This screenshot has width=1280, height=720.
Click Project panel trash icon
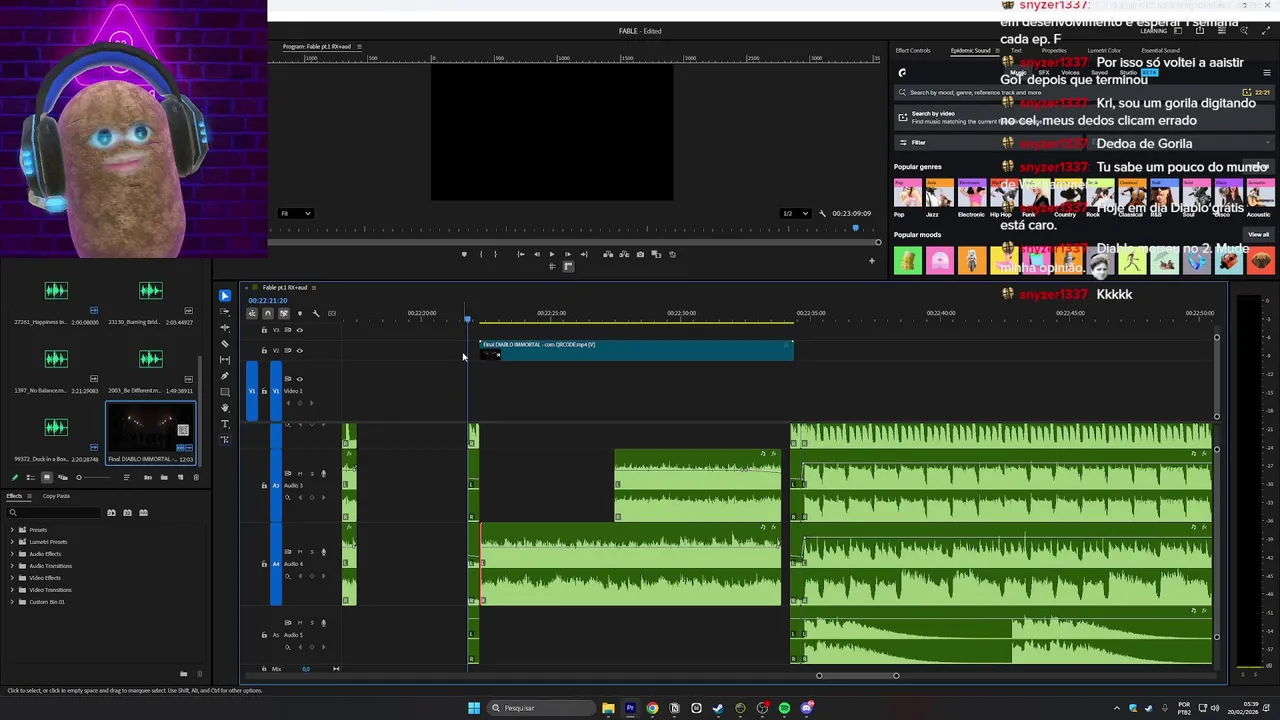pos(196,477)
